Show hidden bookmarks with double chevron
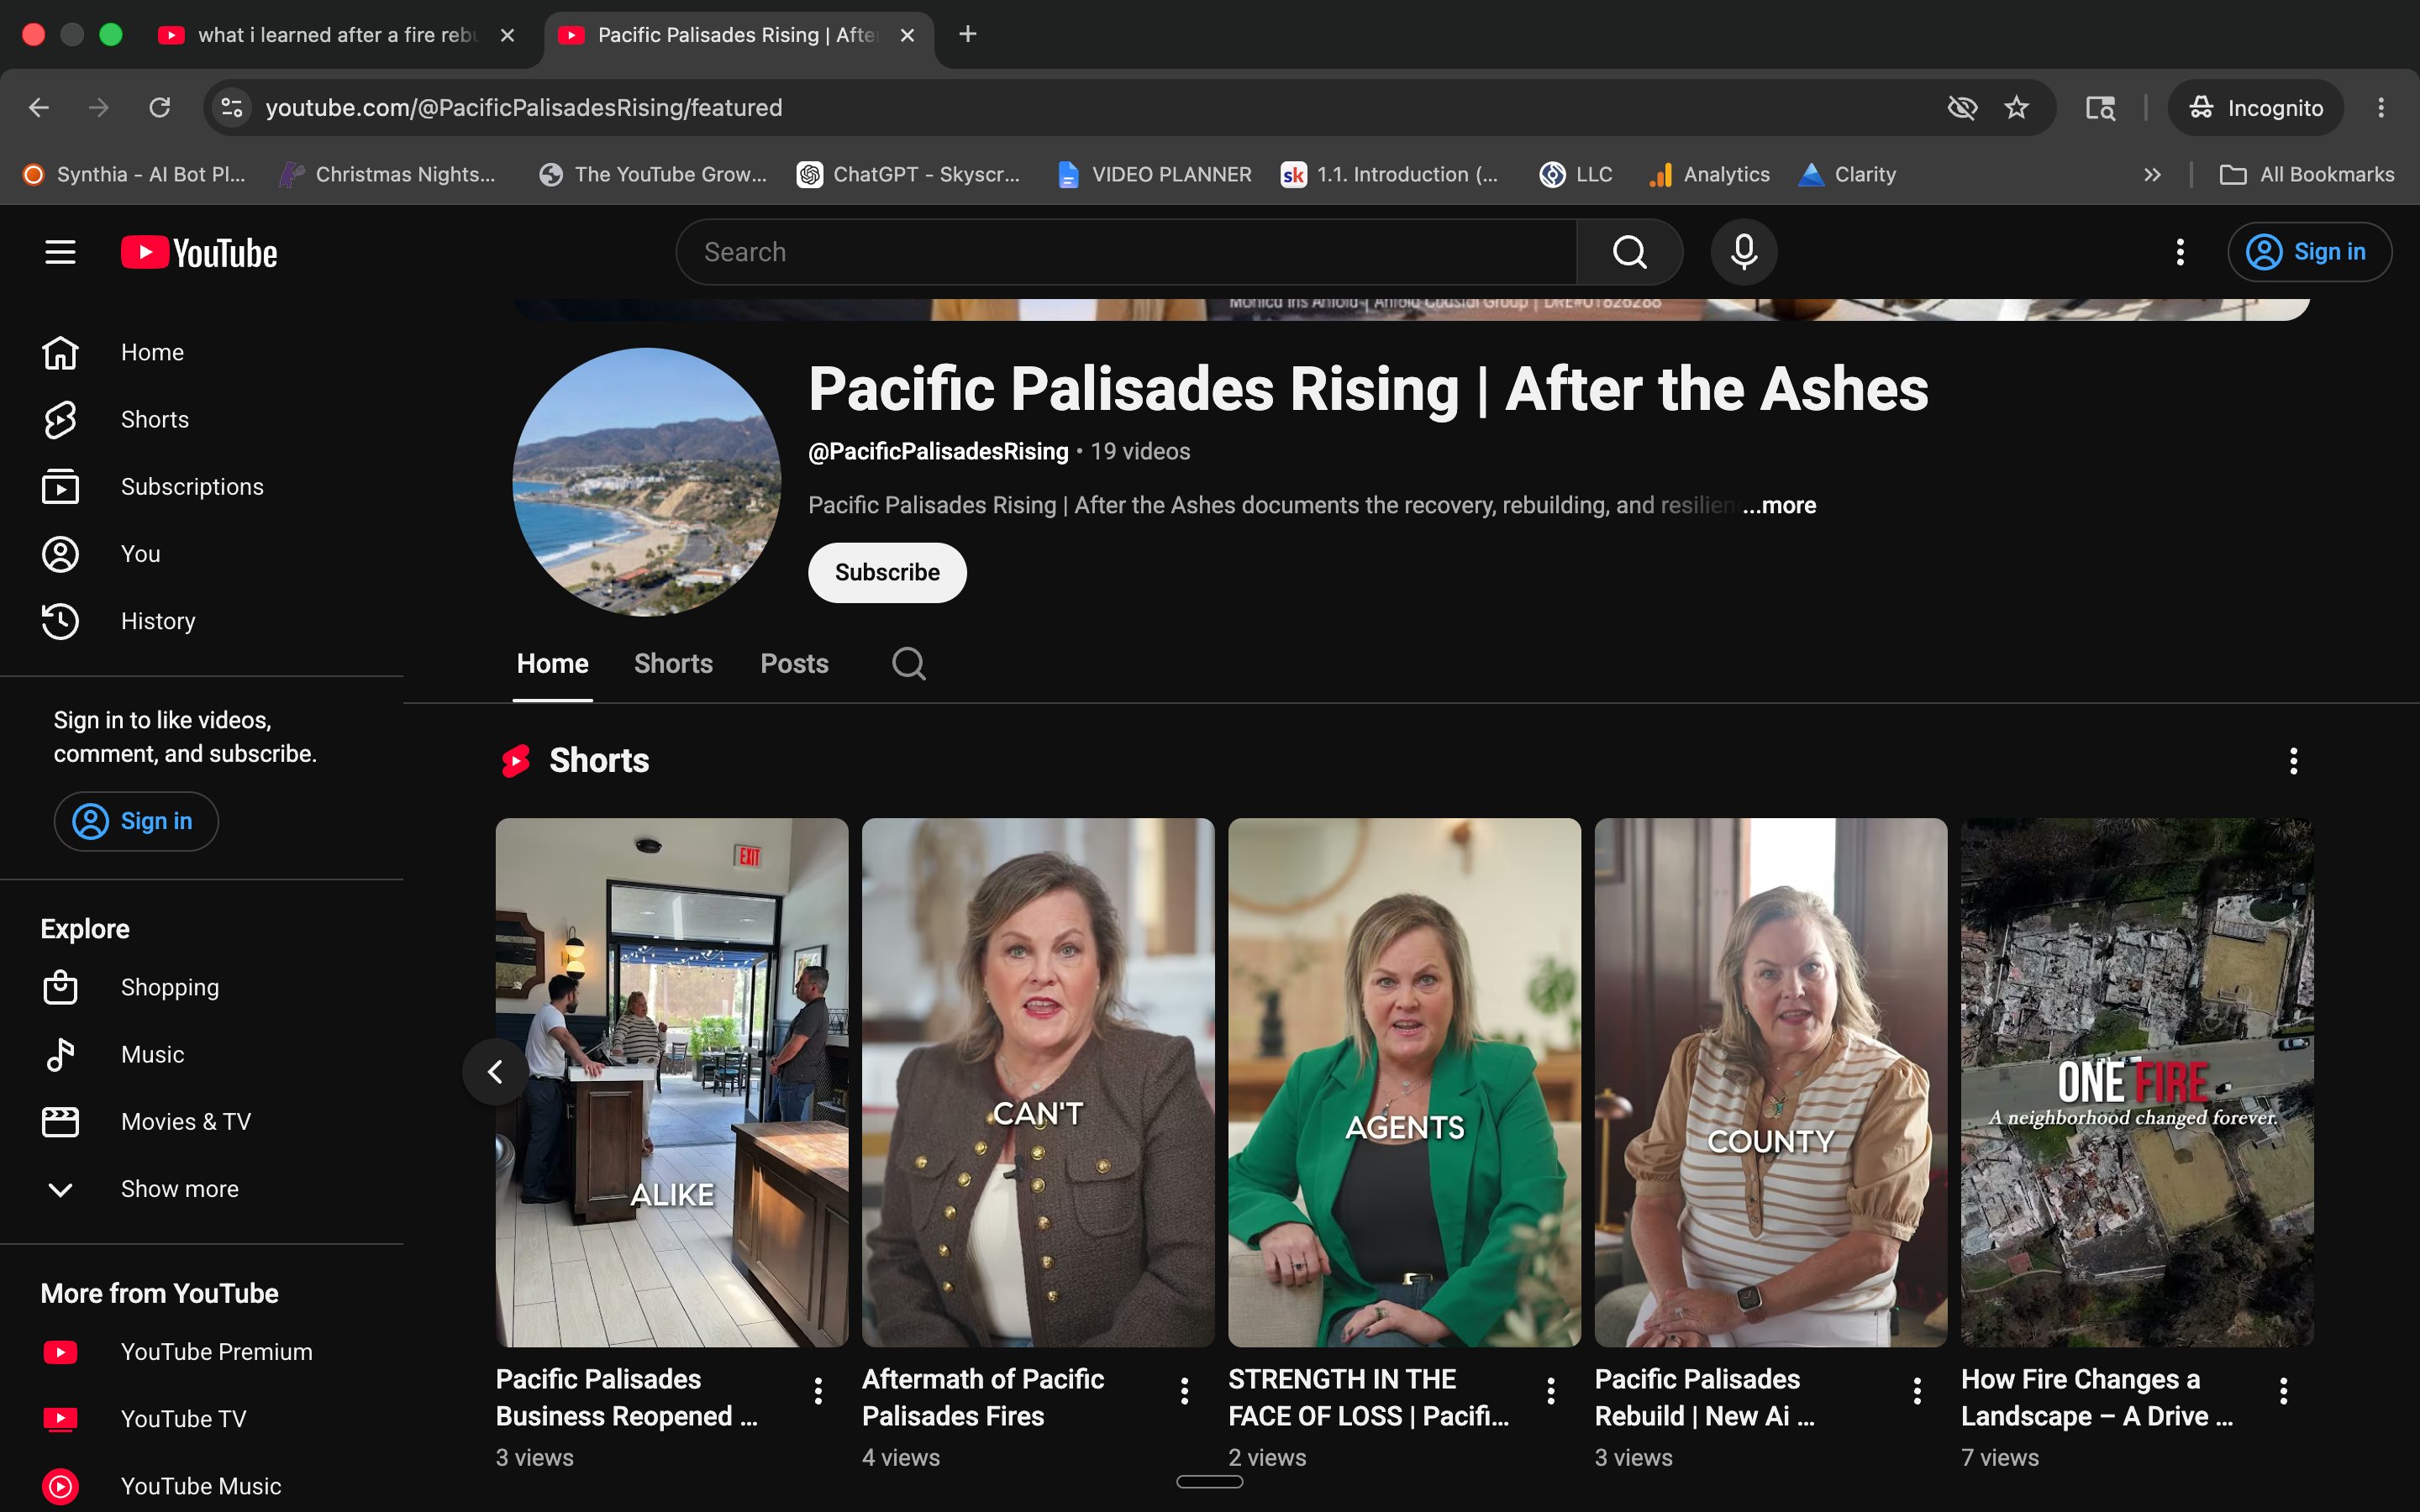 tap(2152, 175)
